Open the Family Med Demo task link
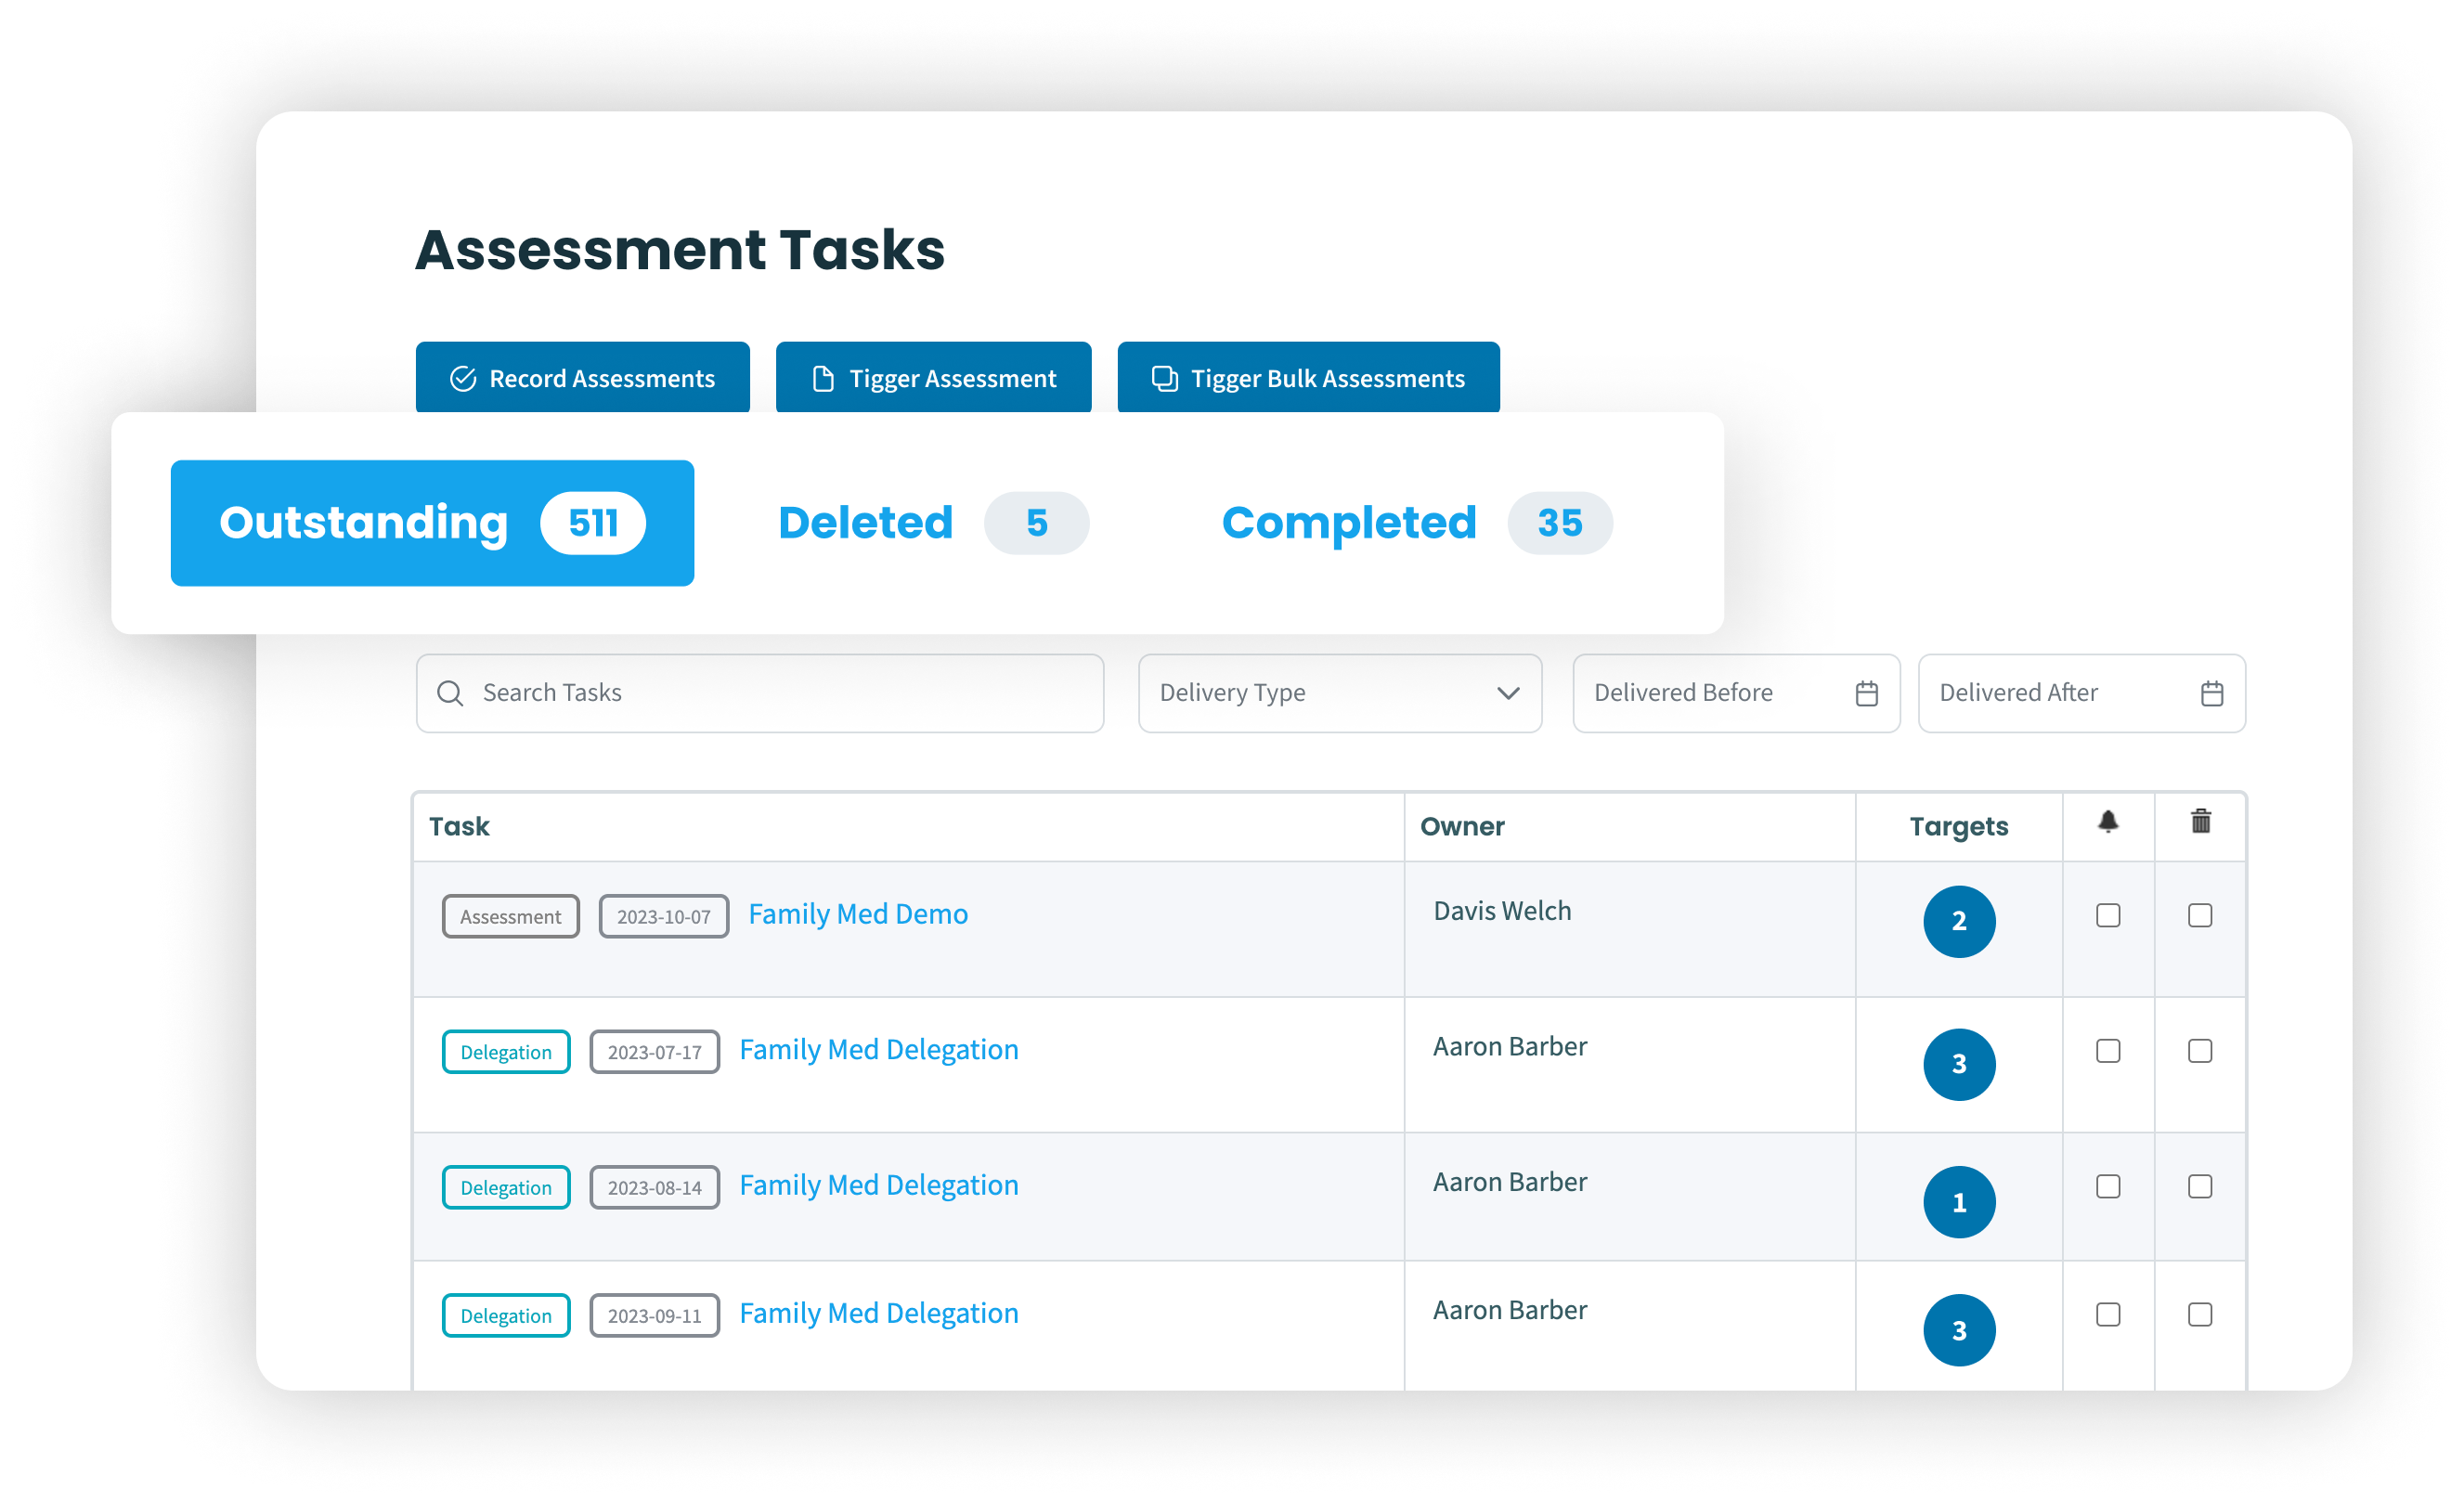This screenshot has height=1502, width=2464. pos(857,914)
